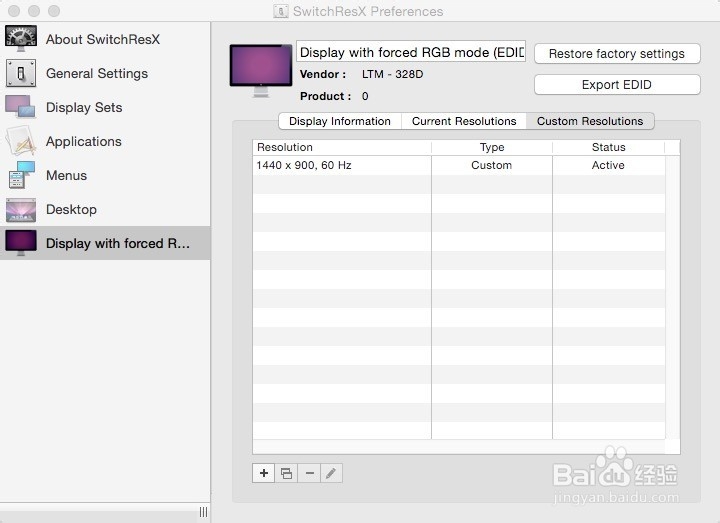The height and width of the screenshot is (523, 720).
Task: Click the Product label text
Action: tap(326, 96)
